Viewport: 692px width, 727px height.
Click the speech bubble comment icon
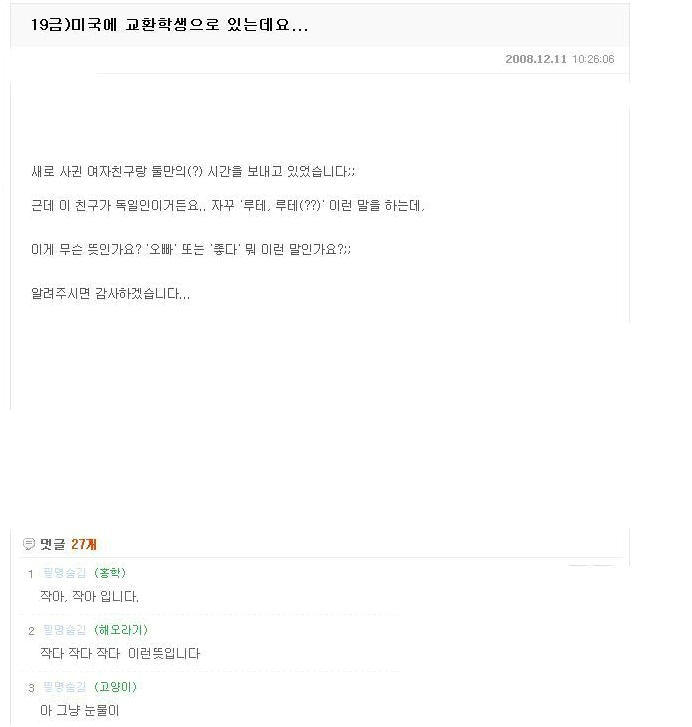[29, 543]
